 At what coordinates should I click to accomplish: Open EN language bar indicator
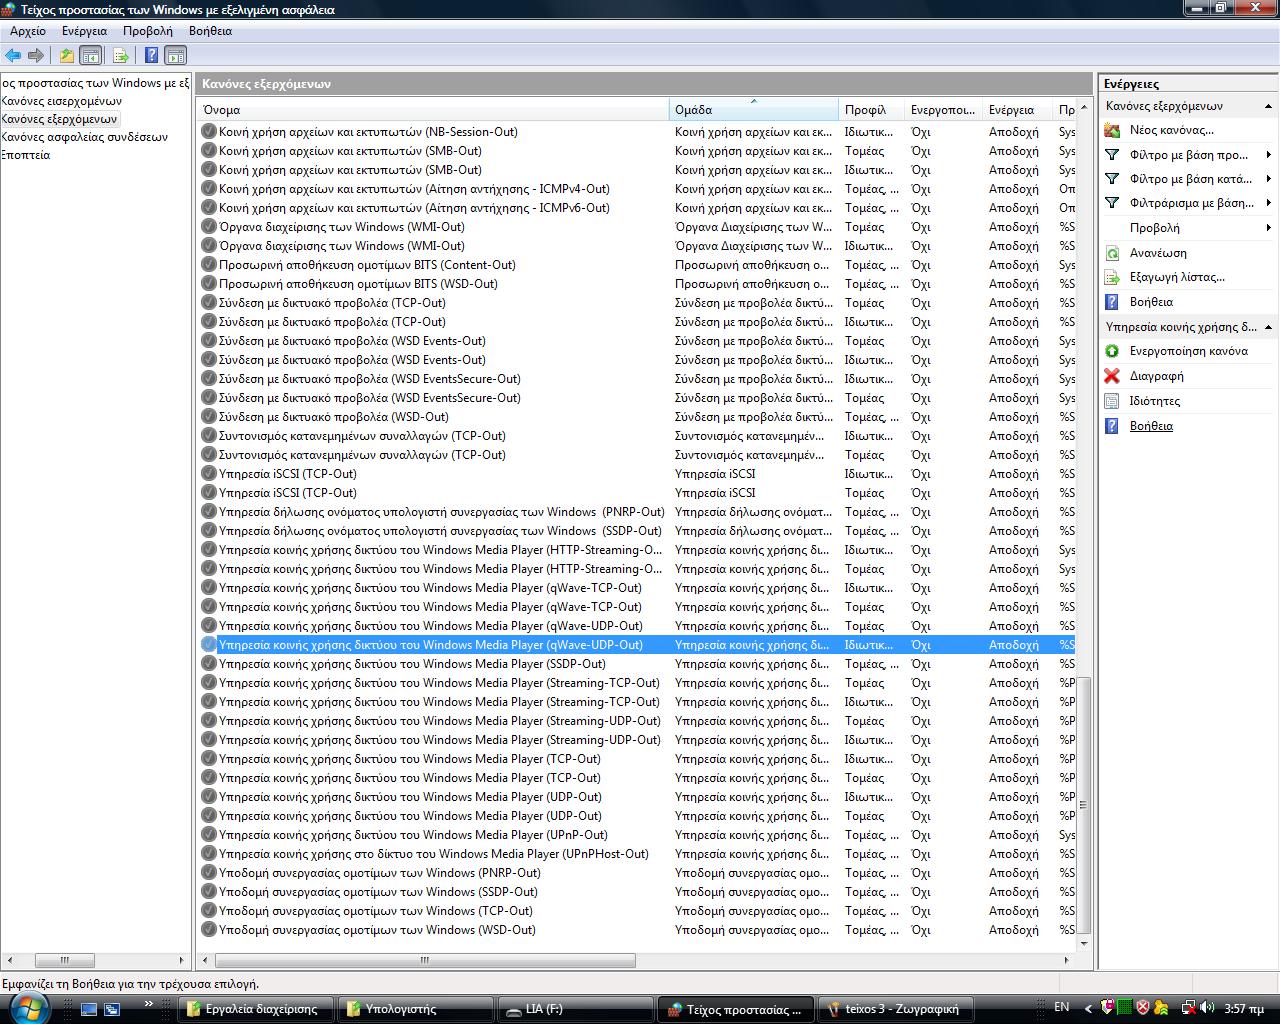(x=1062, y=1007)
